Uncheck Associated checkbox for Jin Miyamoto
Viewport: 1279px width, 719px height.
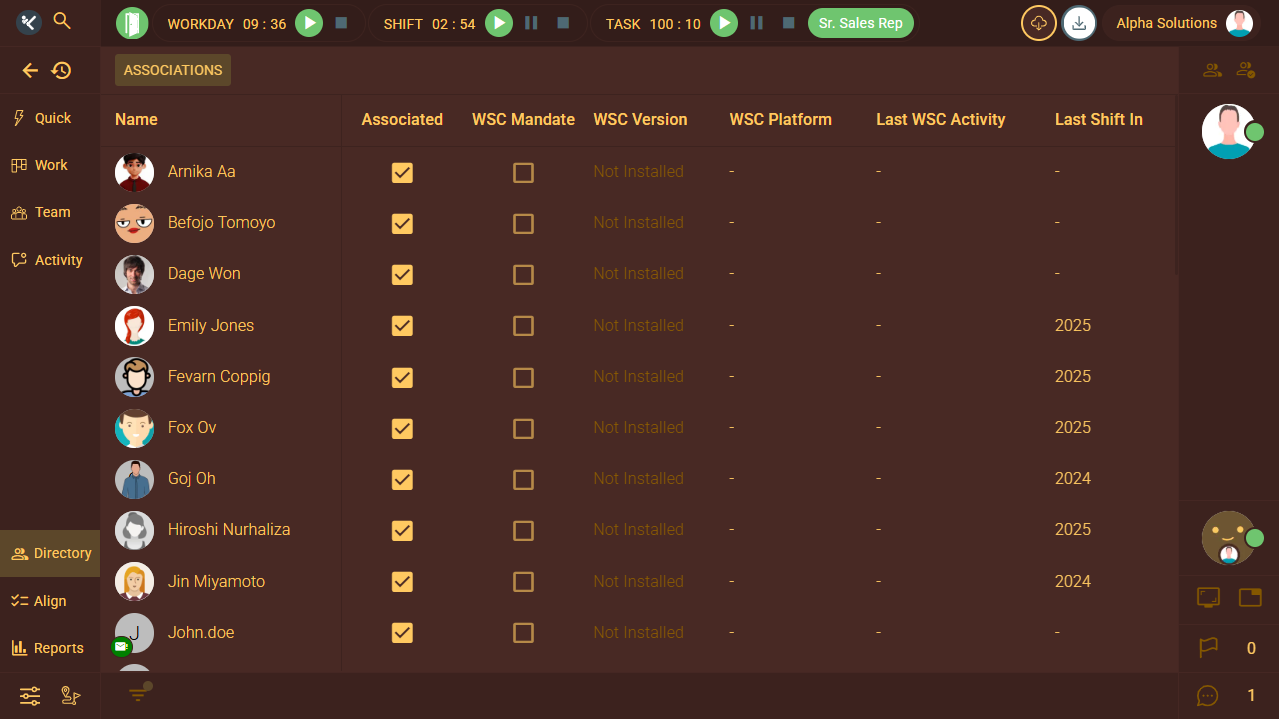(x=402, y=582)
